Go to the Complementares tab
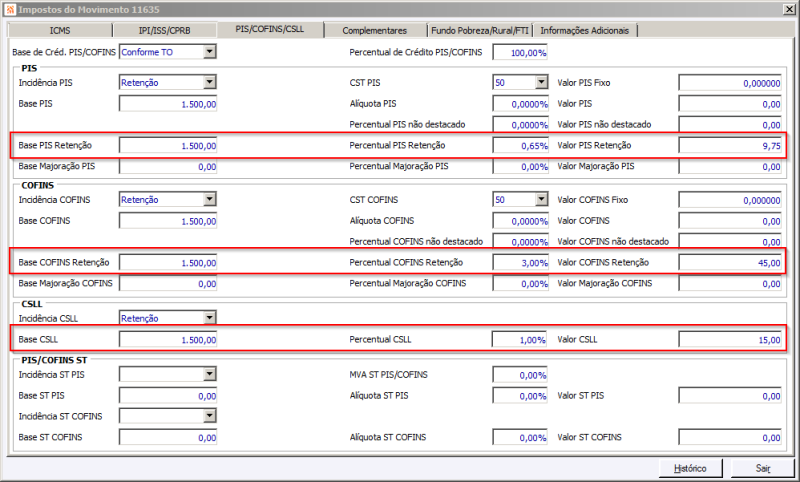Image resolution: width=800 pixels, height=482 pixels. [375, 31]
